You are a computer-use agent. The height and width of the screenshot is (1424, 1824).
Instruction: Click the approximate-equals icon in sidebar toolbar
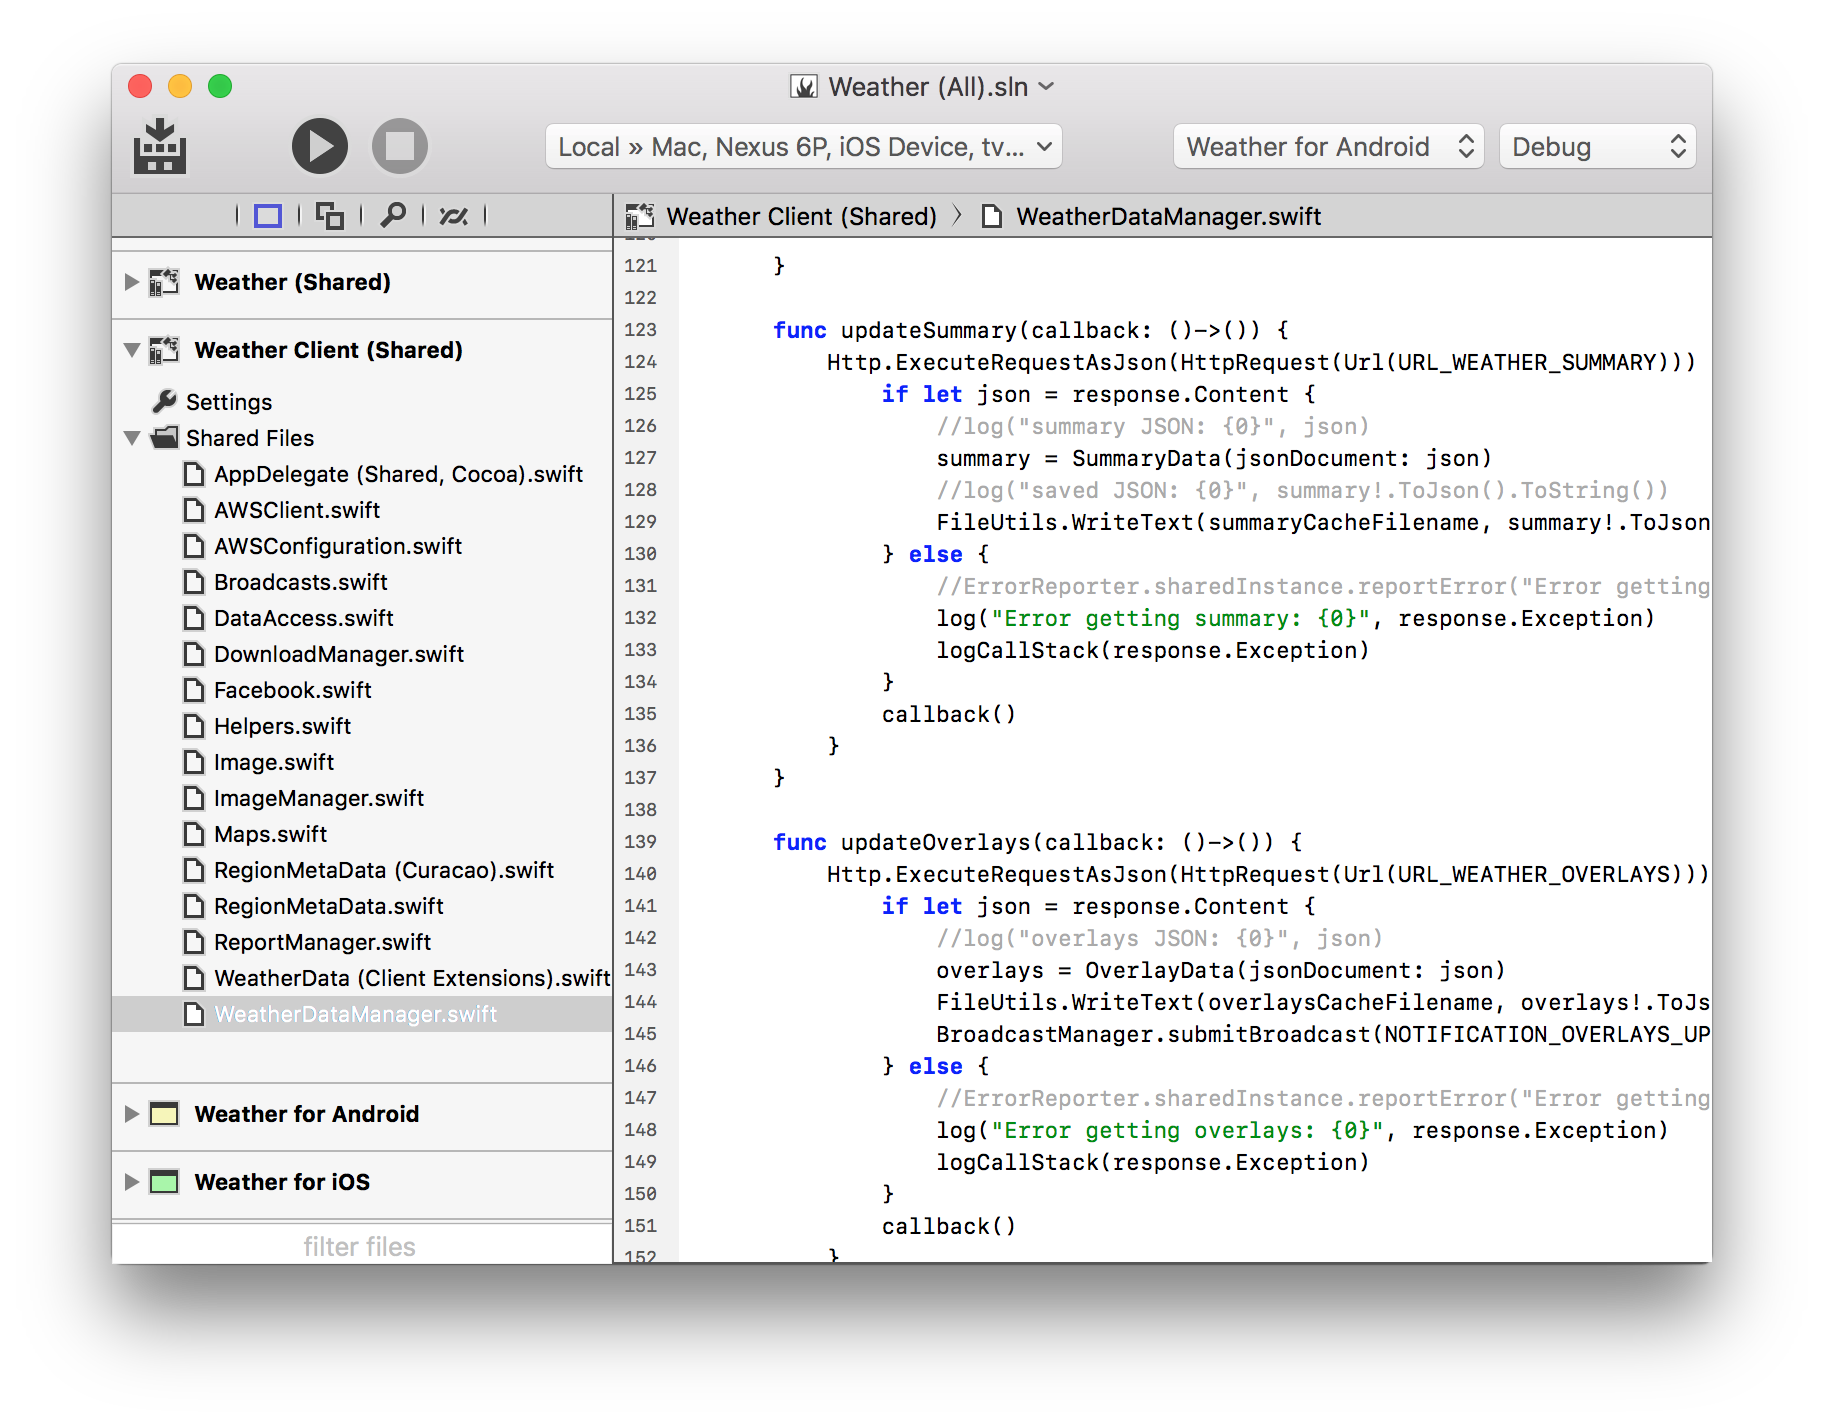click(454, 216)
